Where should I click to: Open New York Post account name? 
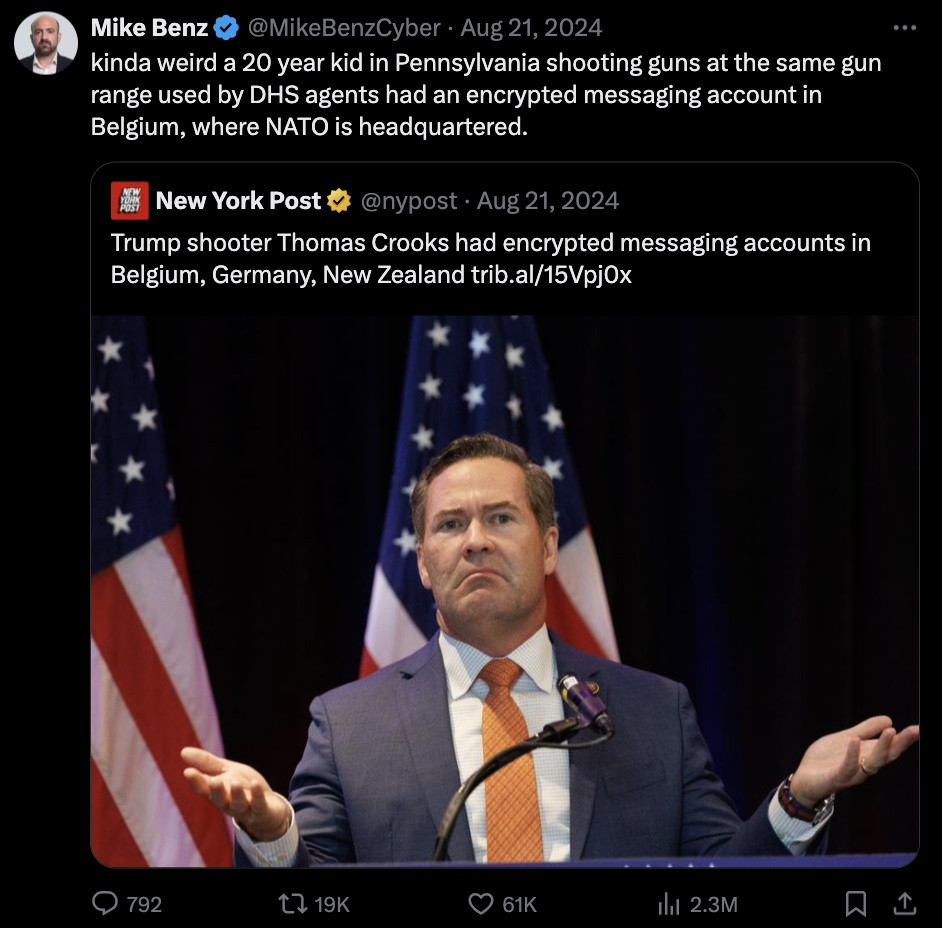tap(238, 201)
